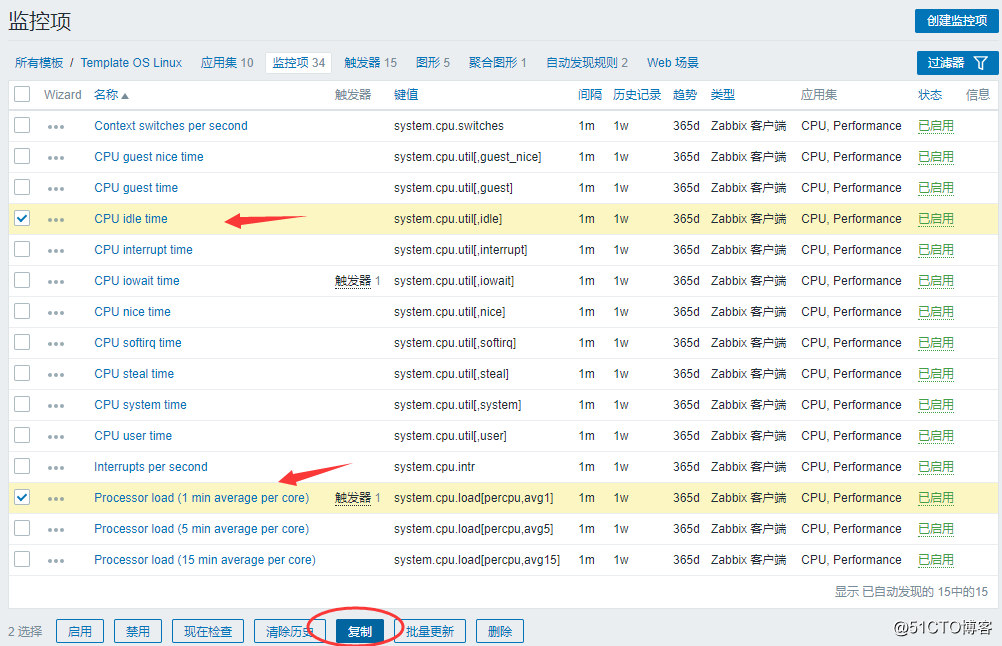Open CPU idle time item link
Screen dimensions: 1002x646
point(130,219)
